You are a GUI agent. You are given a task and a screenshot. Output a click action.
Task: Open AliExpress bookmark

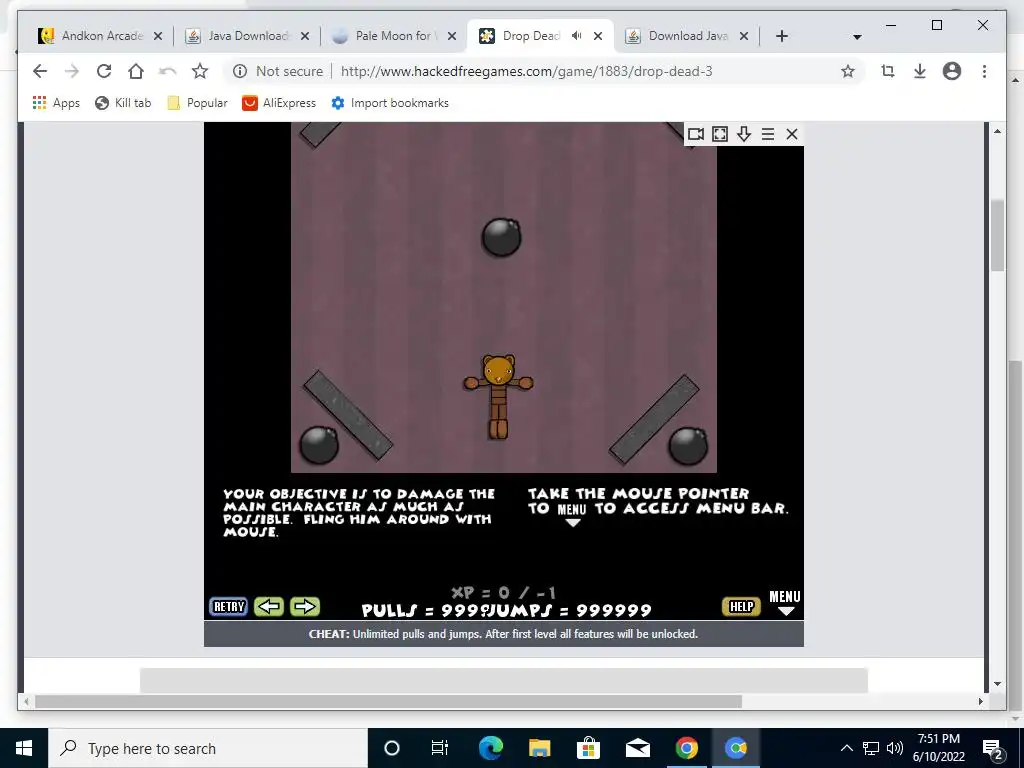tap(279, 103)
